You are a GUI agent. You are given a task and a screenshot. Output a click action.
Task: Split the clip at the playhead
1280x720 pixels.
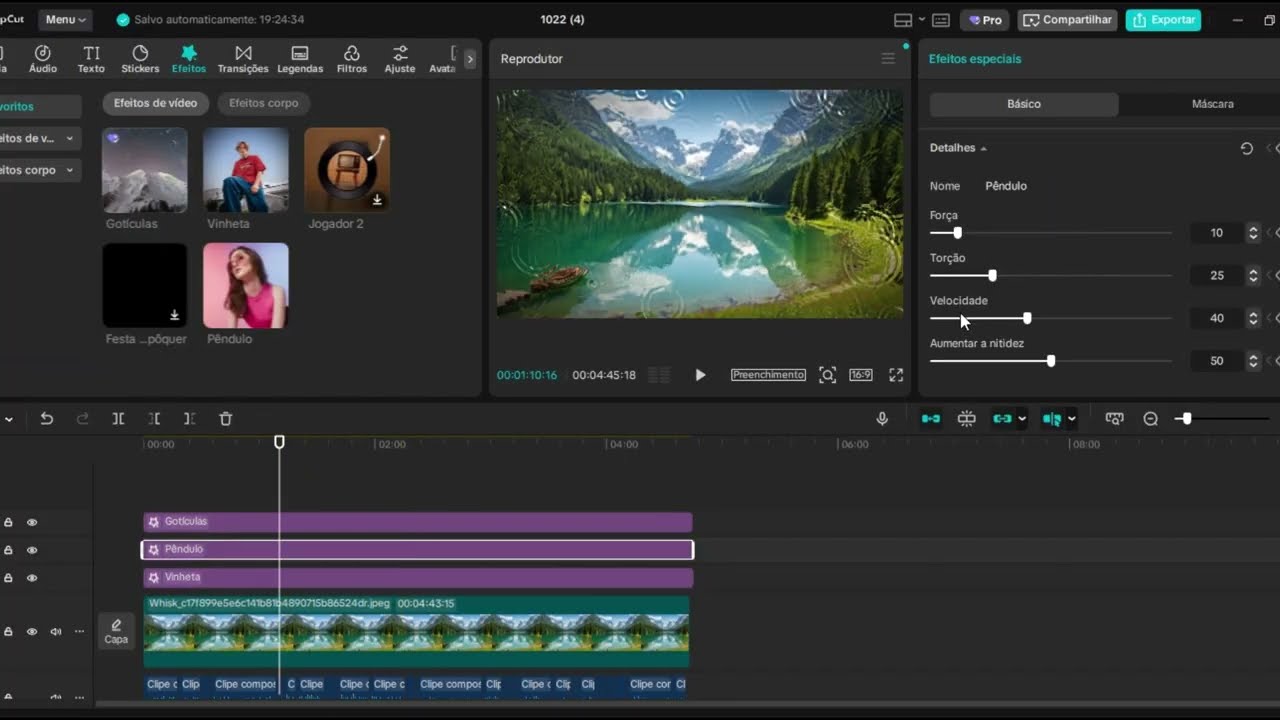[x=118, y=419]
